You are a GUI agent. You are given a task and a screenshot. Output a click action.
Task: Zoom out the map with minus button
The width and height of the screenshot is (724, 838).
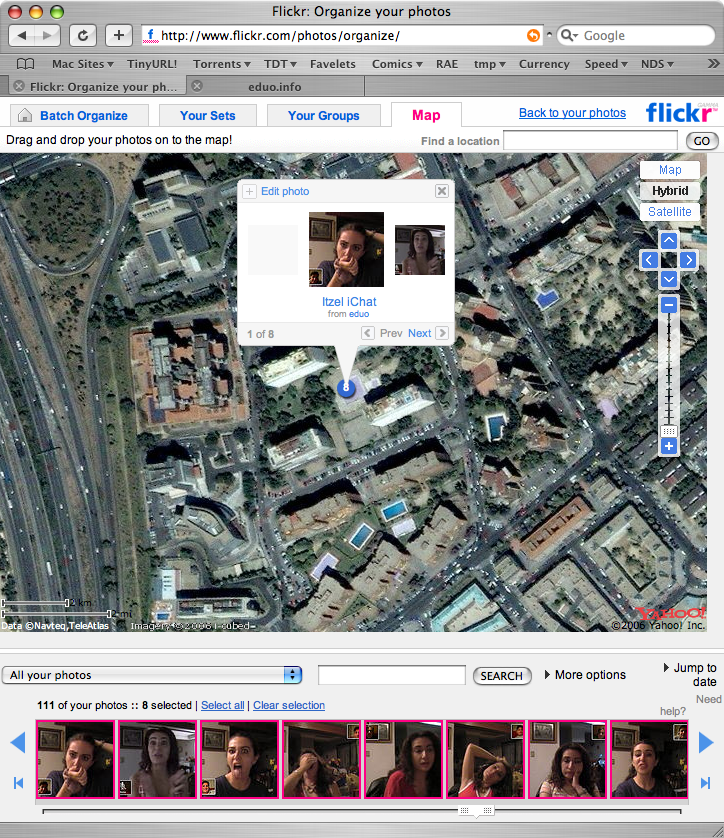pyautogui.click(x=668, y=305)
